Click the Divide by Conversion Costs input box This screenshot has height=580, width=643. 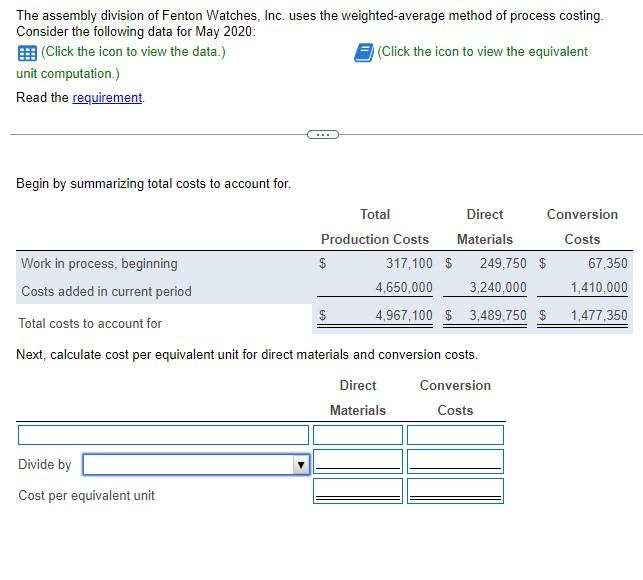[x=455, y=461]
